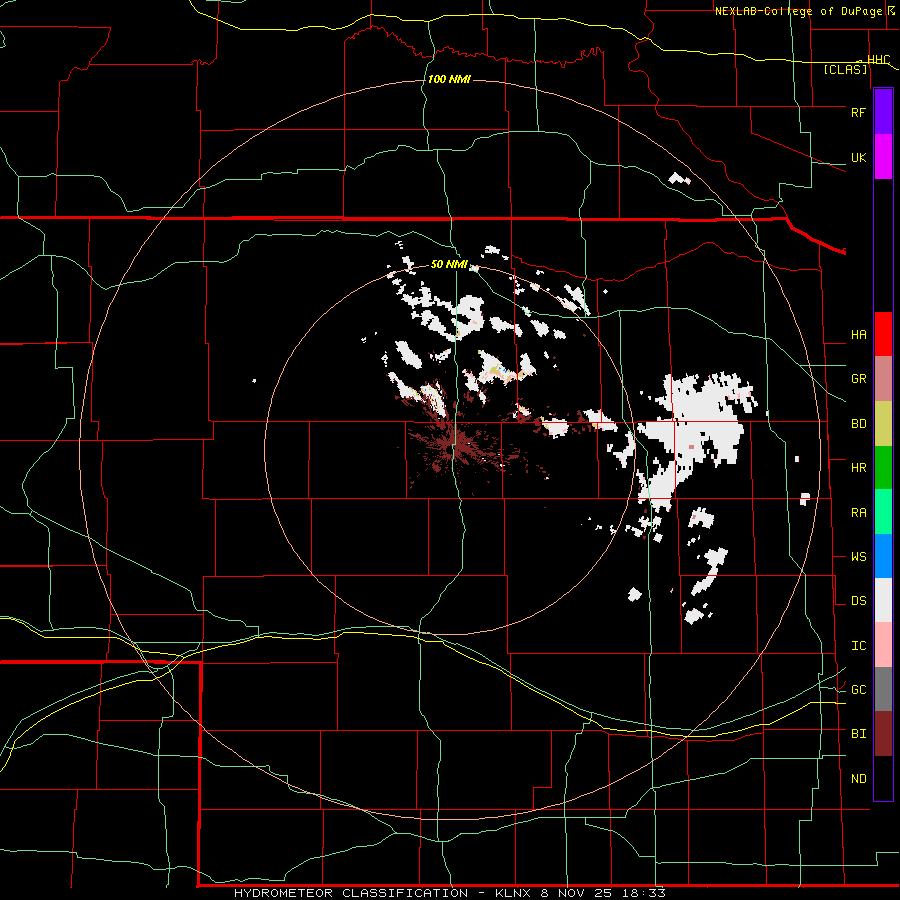The height and width of the screenshot is (900, 900).
Task: Click the HHC product code label
Action: (878, 60)
